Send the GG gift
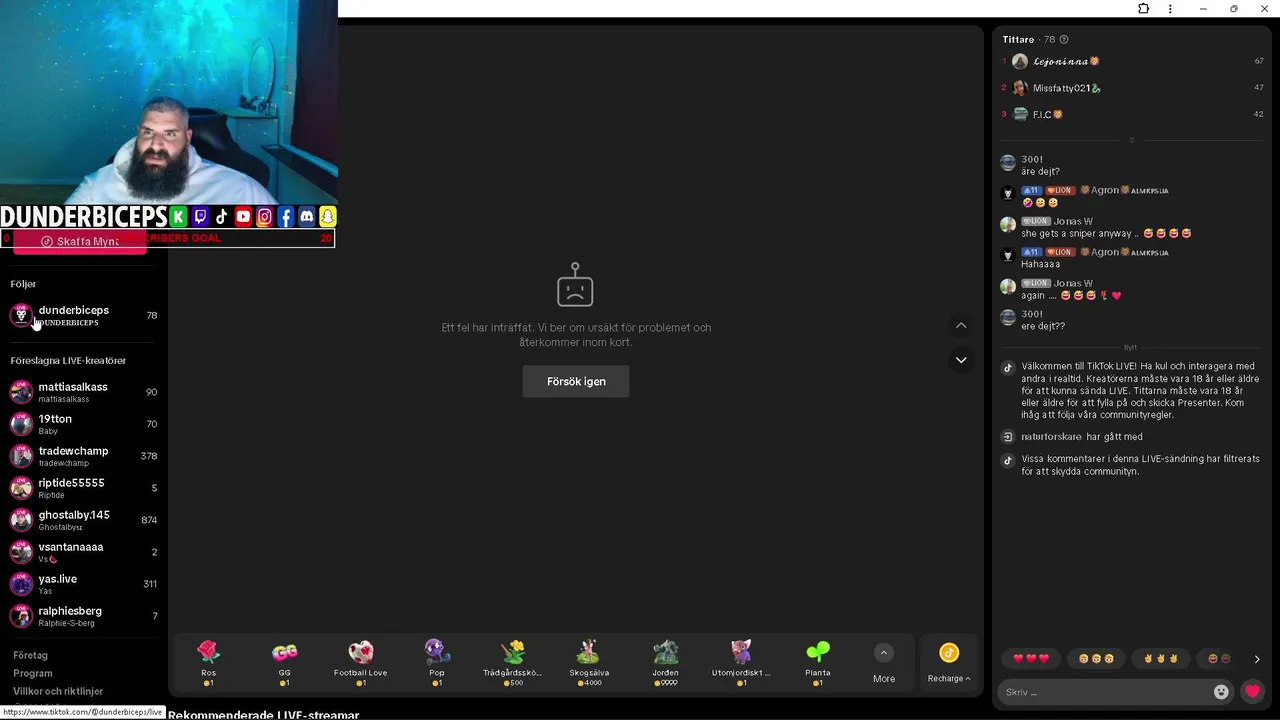 [284, 663]
